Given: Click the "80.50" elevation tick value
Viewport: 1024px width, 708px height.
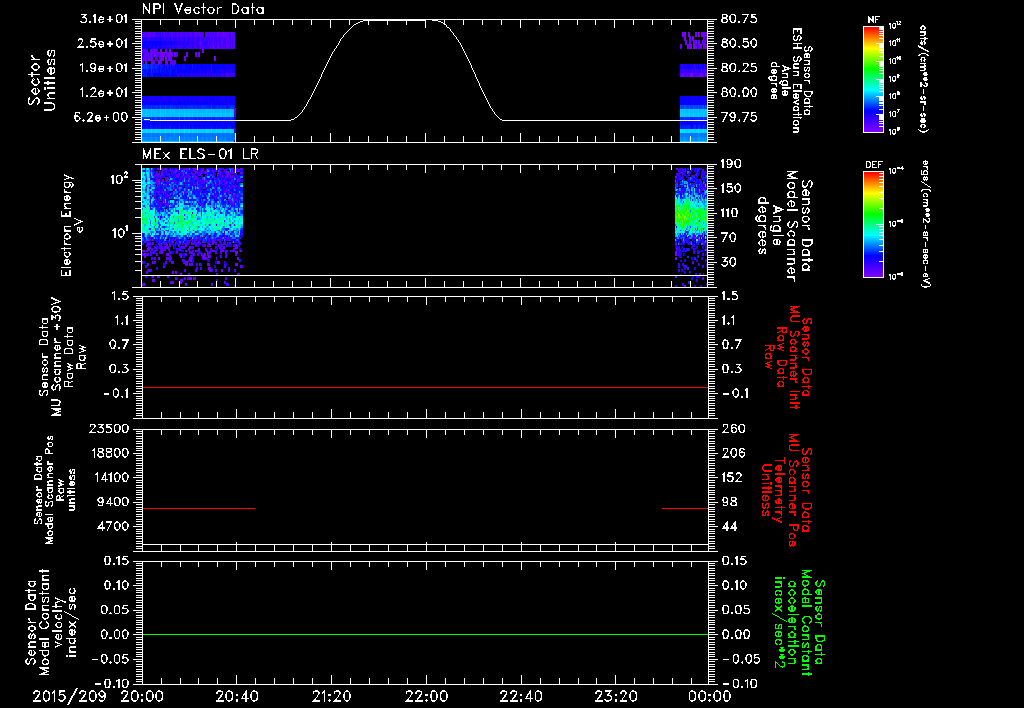Looking at the screenshot, I should [x=739, y=43].
